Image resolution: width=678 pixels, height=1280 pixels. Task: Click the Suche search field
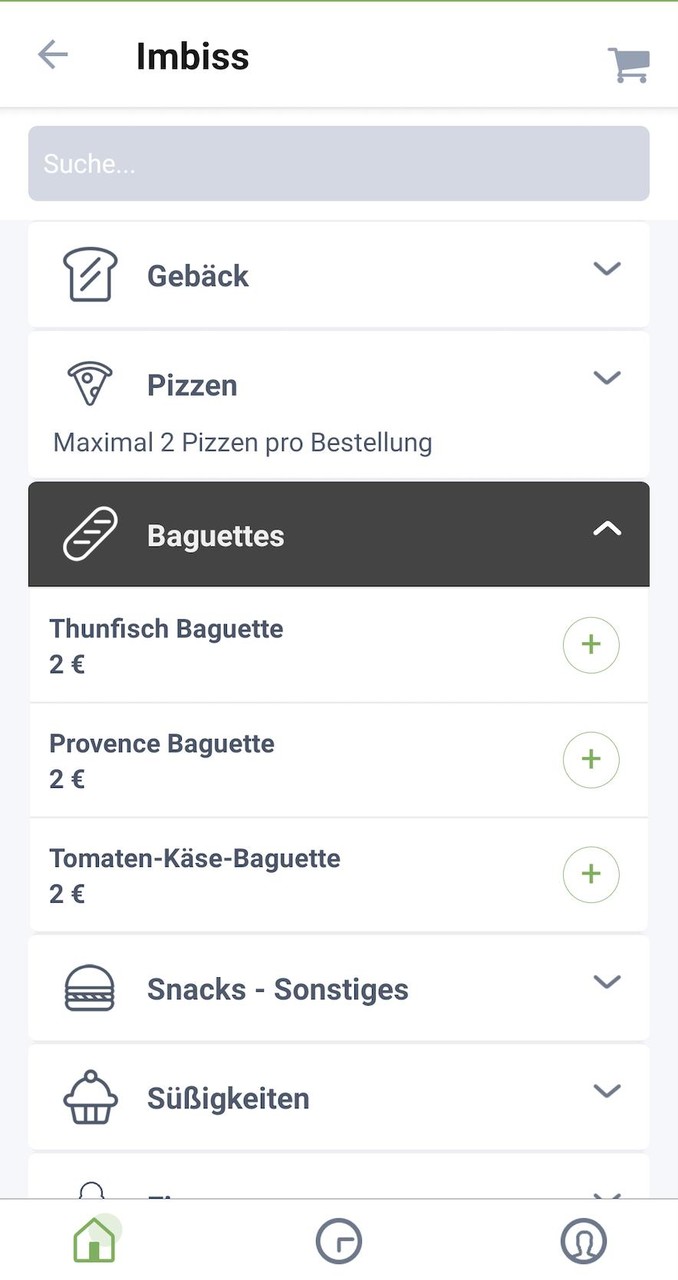pyautogui.click(x=338, y=163)
